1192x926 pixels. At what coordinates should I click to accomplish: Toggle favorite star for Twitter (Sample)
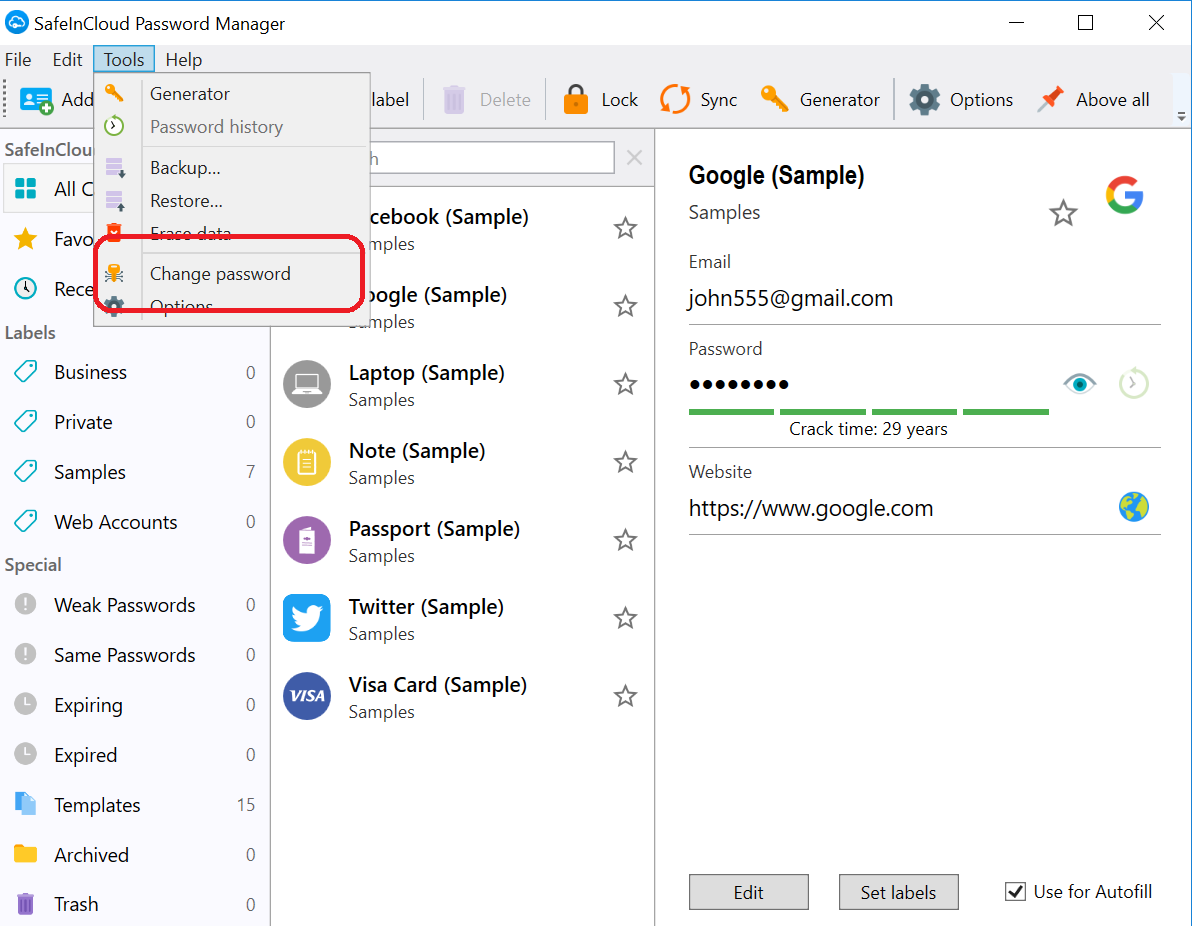[625, 618]
